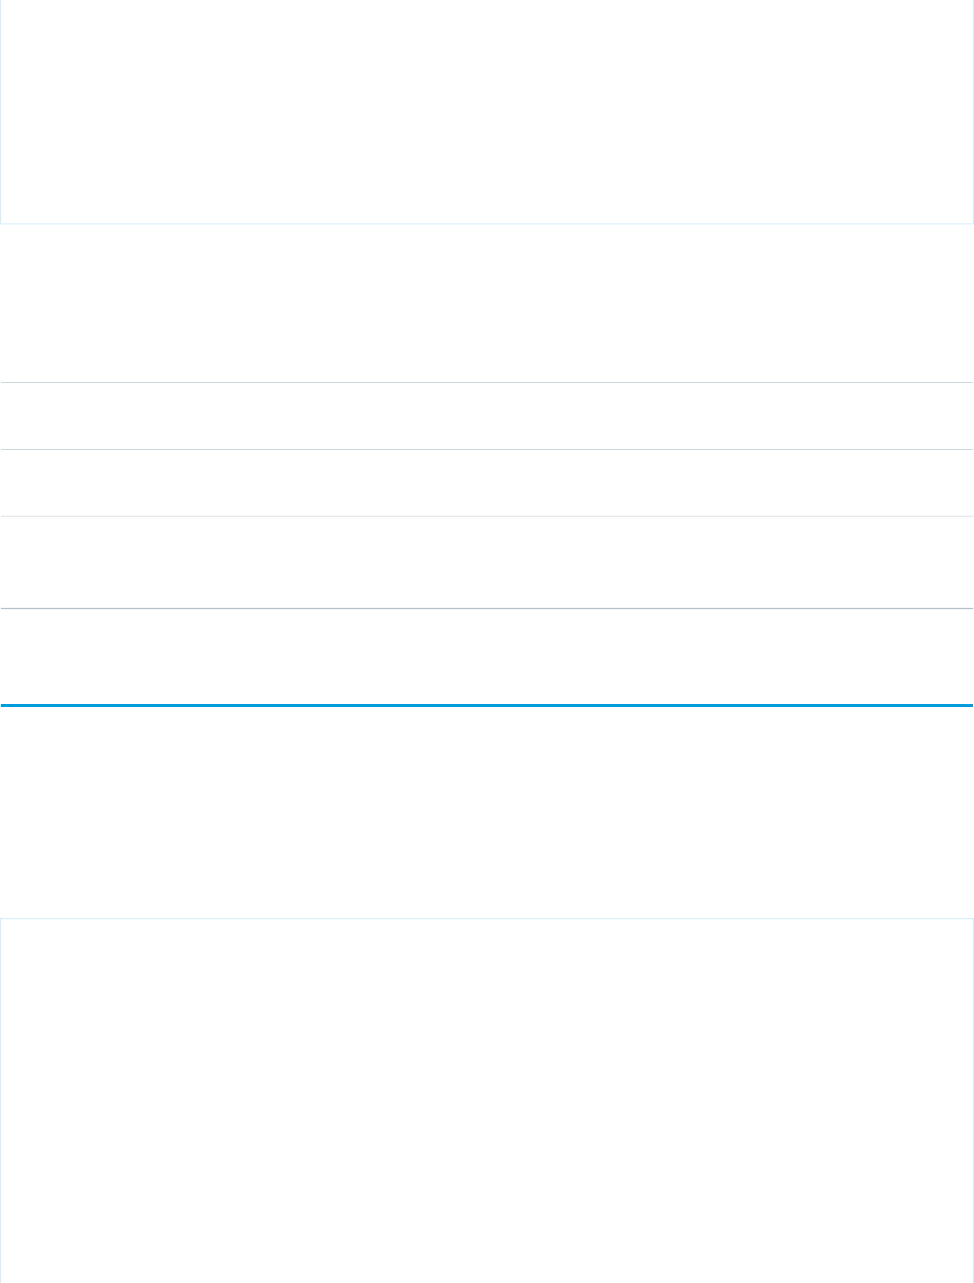The image size is (974, 1283).
Task: Click the third thin gray separator line
Action: pos(486,516)
